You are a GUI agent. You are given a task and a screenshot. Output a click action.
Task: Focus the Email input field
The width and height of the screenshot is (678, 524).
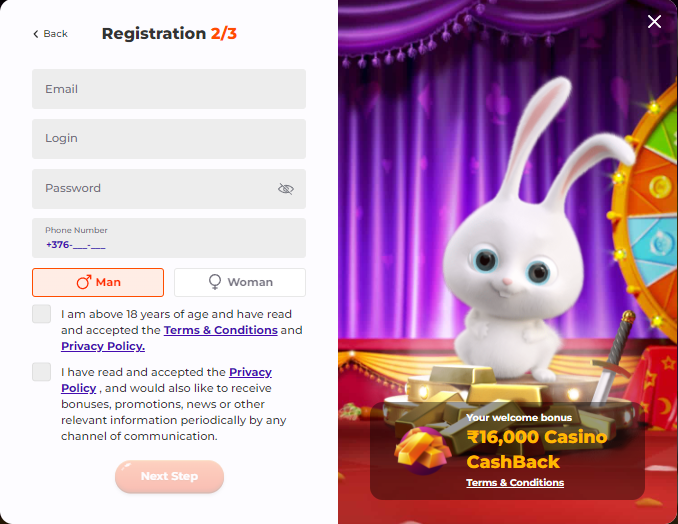pos(169,89)
